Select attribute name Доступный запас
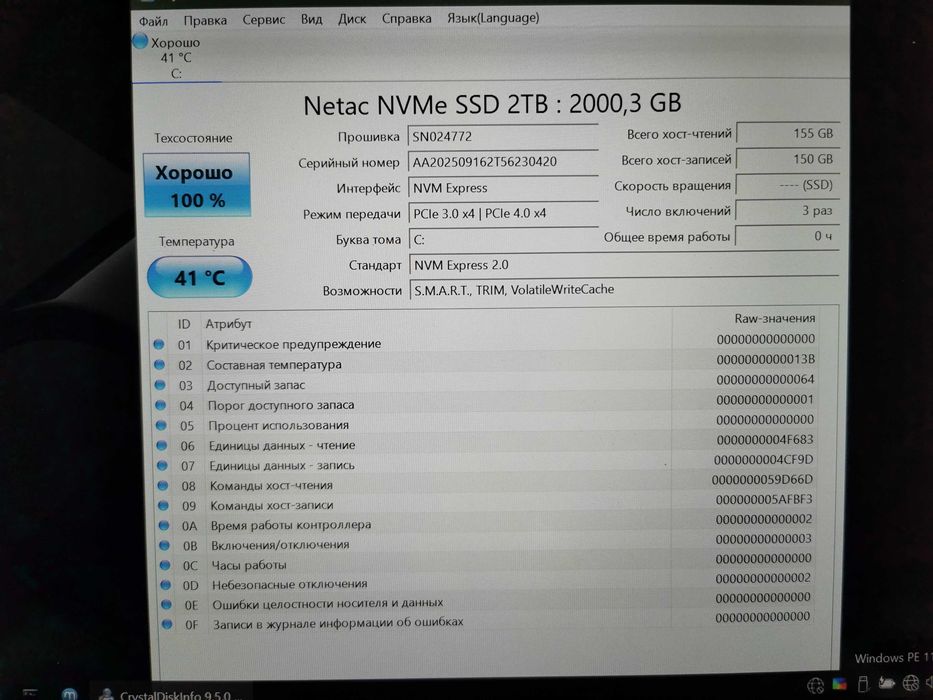 click(x=256, y=385)
